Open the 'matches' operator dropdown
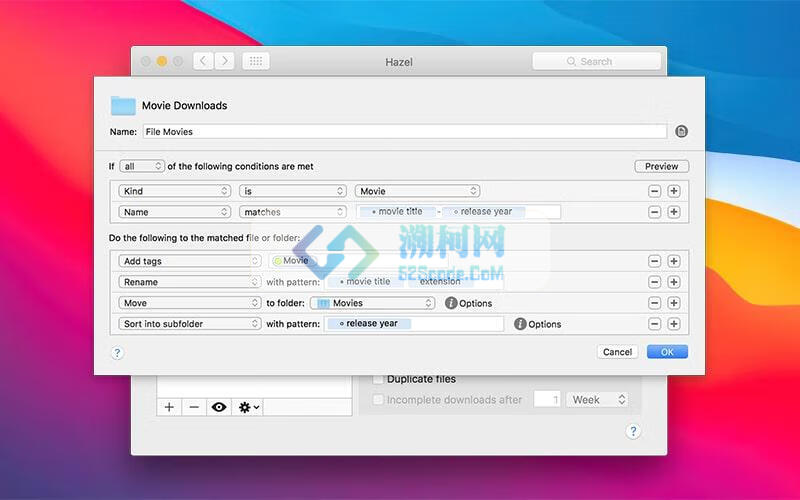 pyautogui.click(x=293, y=212)
